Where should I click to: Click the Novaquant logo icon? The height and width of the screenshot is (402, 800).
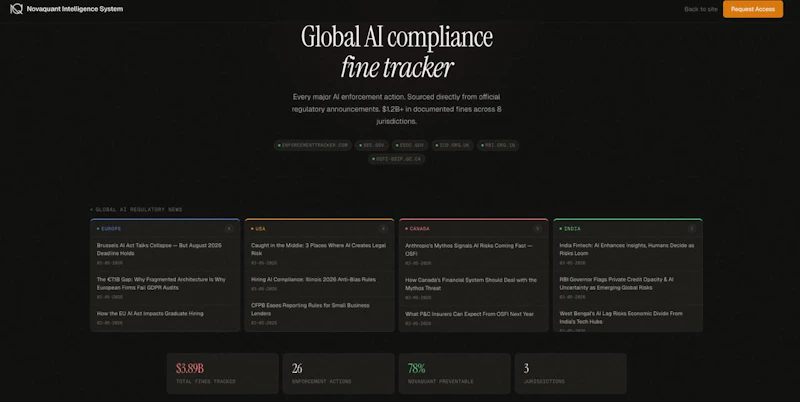coord(16,9)
